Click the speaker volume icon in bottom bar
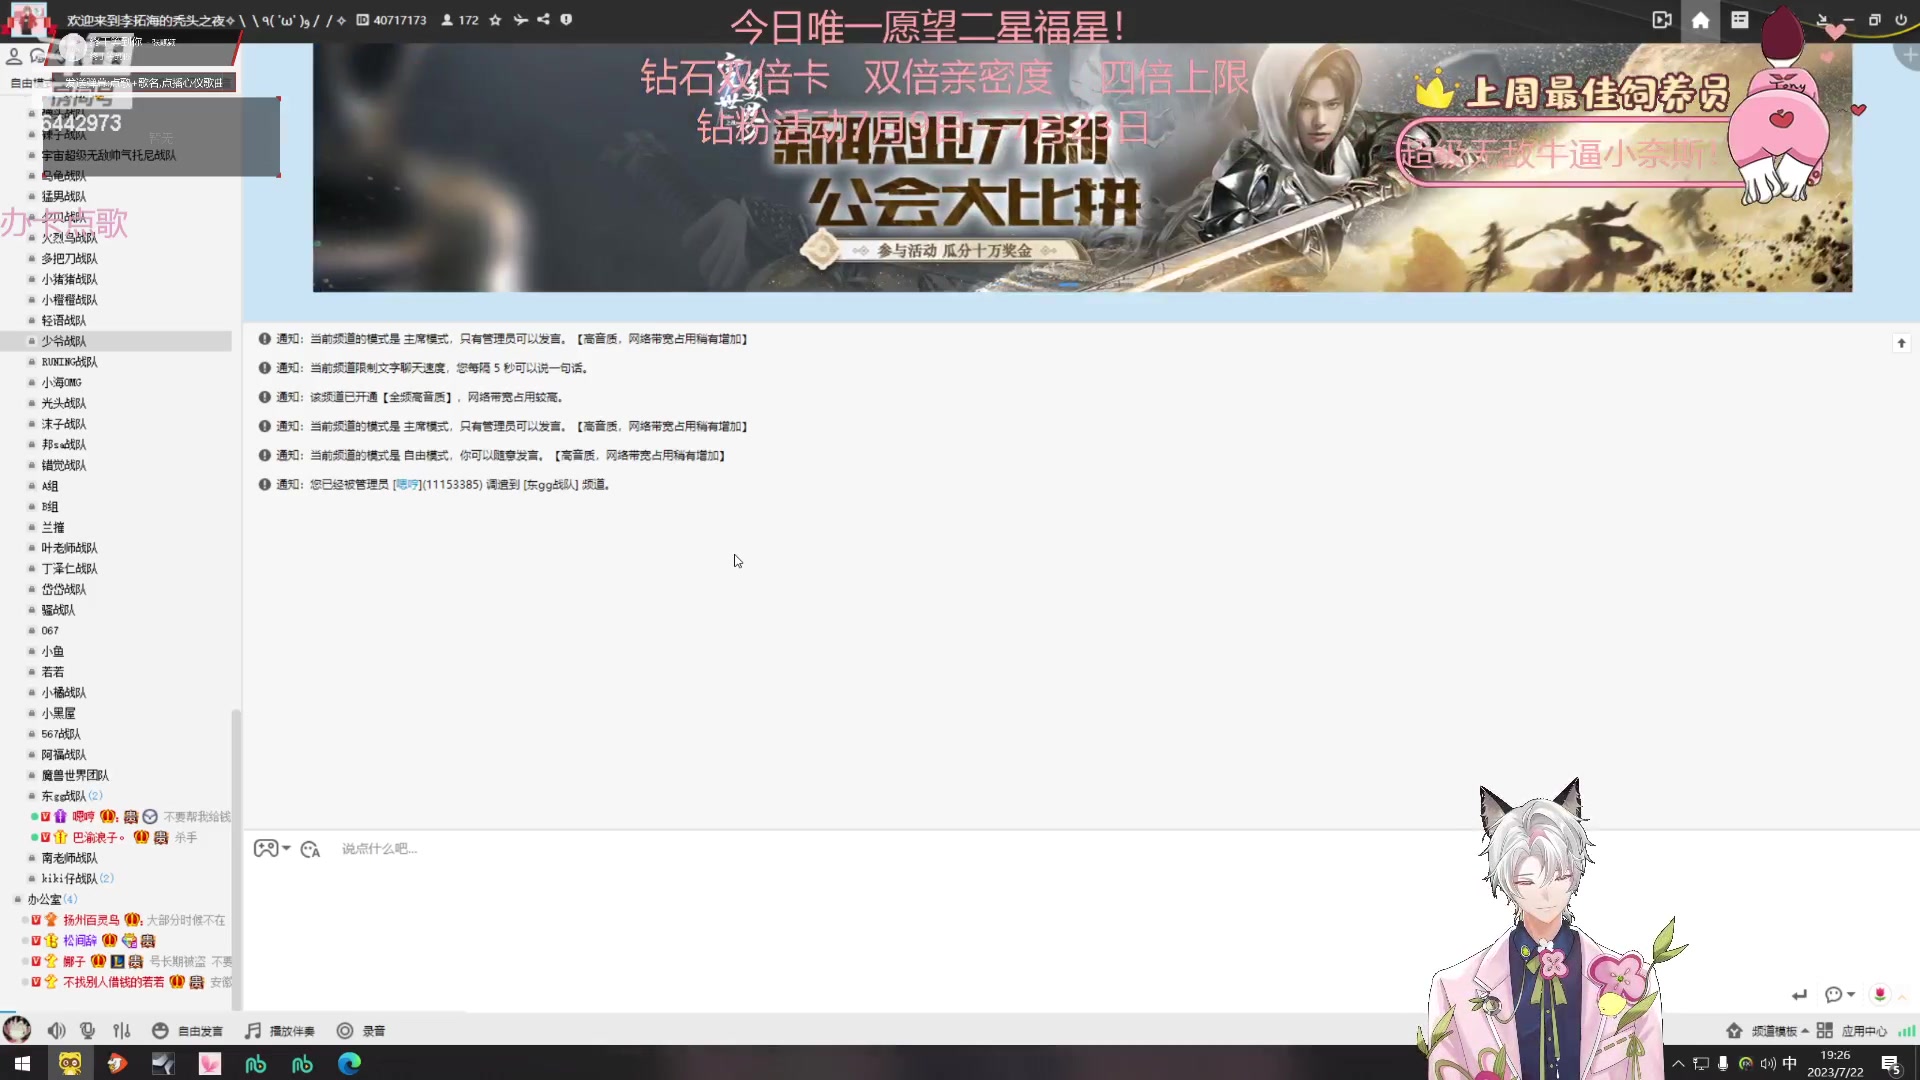The width and height of the screenshot is (1920, 1080). [57, 1030]
